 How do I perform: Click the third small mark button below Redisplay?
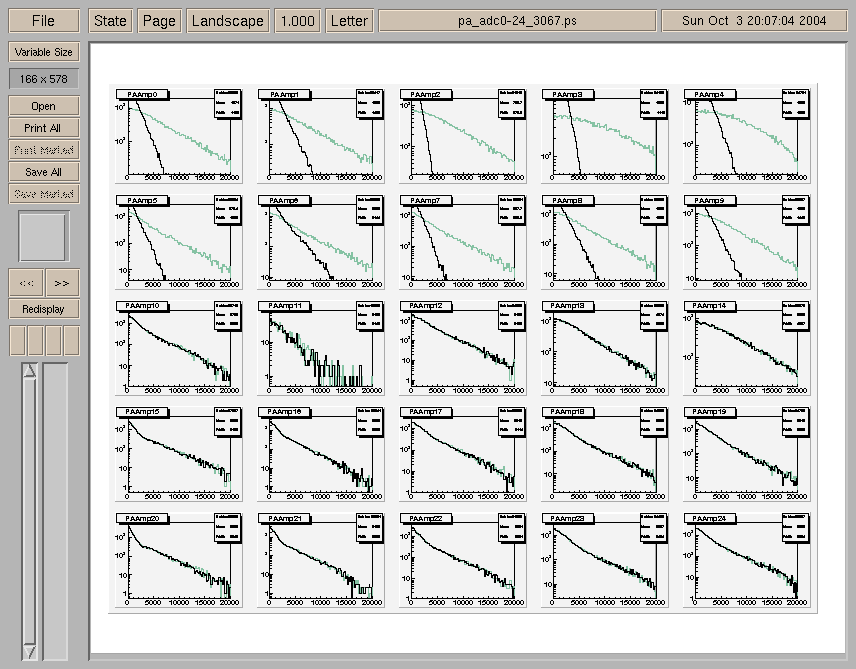(54, 340)
